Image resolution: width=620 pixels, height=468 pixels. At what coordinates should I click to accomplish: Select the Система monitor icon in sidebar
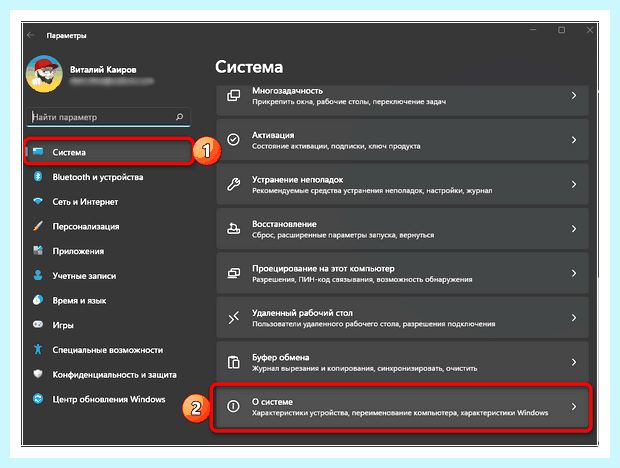pyautogui.click(x=38, y=152)
